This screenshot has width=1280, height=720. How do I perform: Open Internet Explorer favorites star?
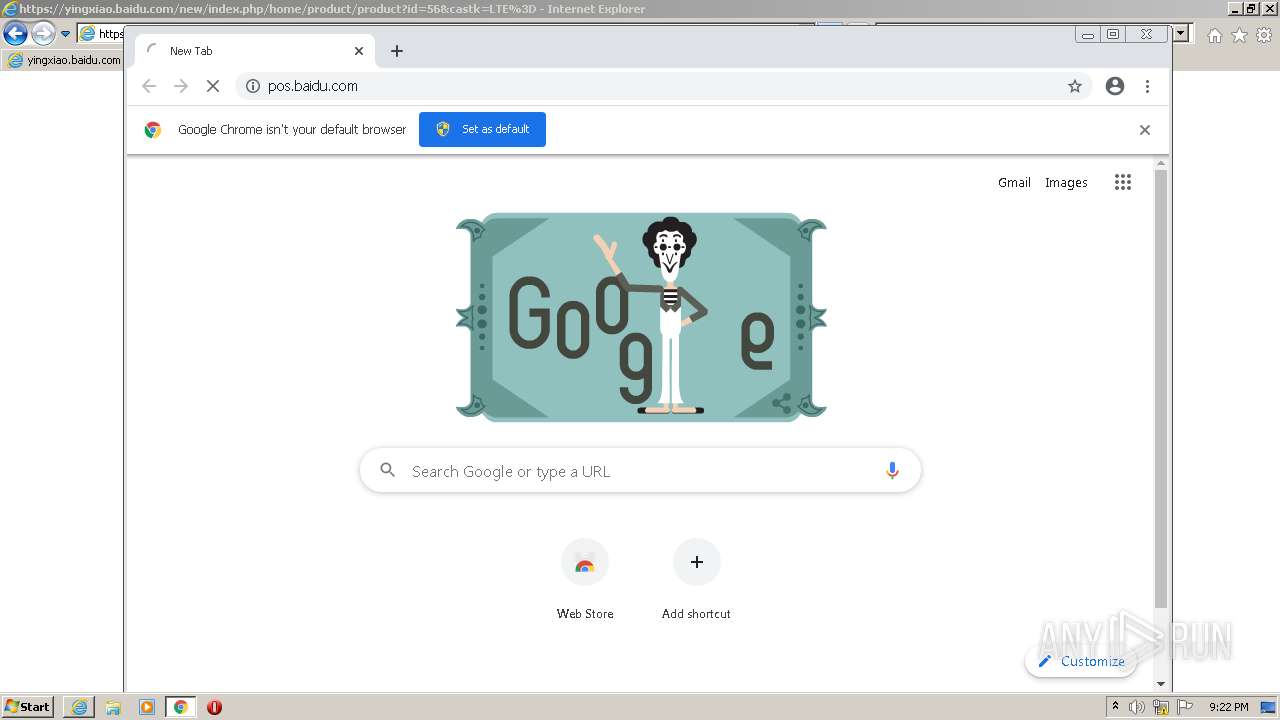(x=1239, y=35)
